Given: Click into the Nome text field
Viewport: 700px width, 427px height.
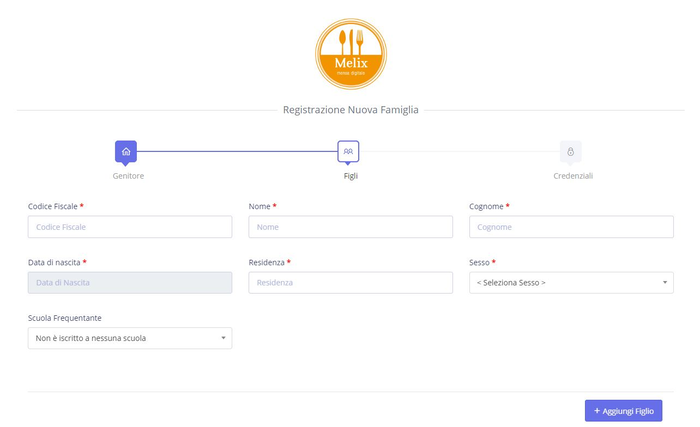Looking at the screenshot, I should click(x=350, y=227).
